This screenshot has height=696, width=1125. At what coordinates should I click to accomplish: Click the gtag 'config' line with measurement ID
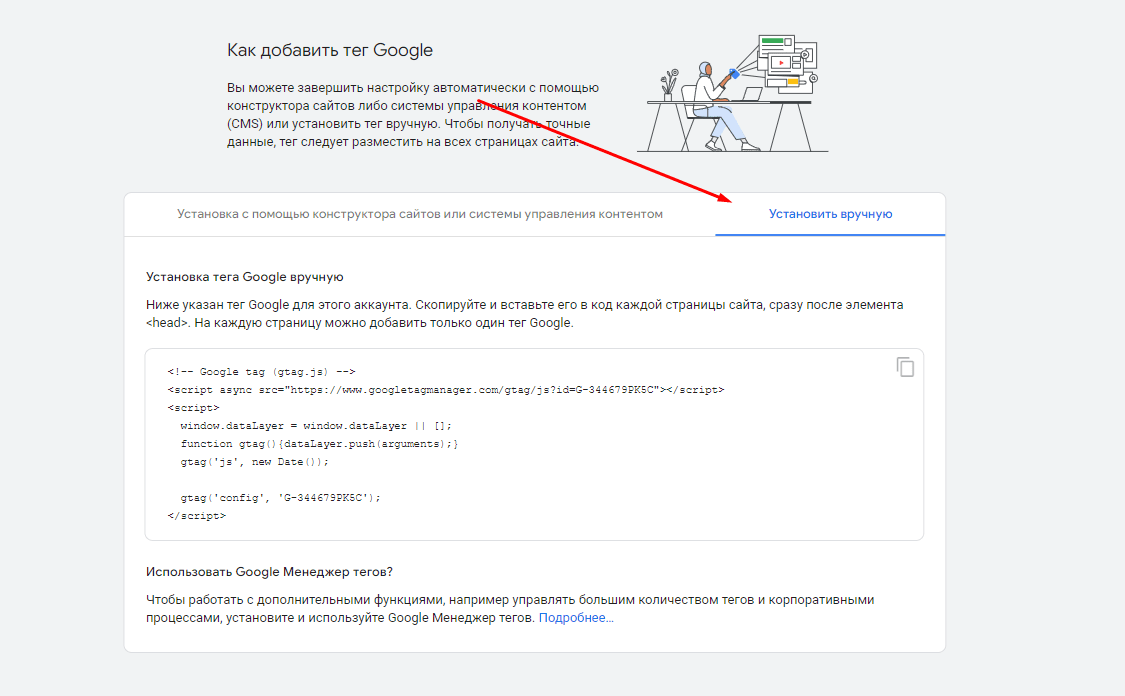[281, 497]
